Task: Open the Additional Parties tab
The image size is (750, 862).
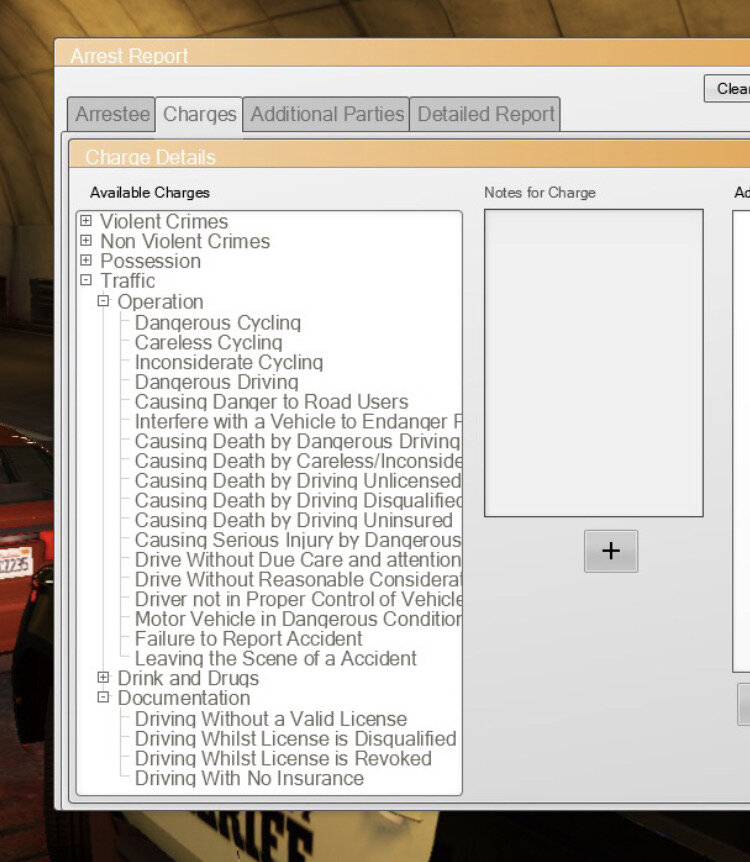Action: 327,114
